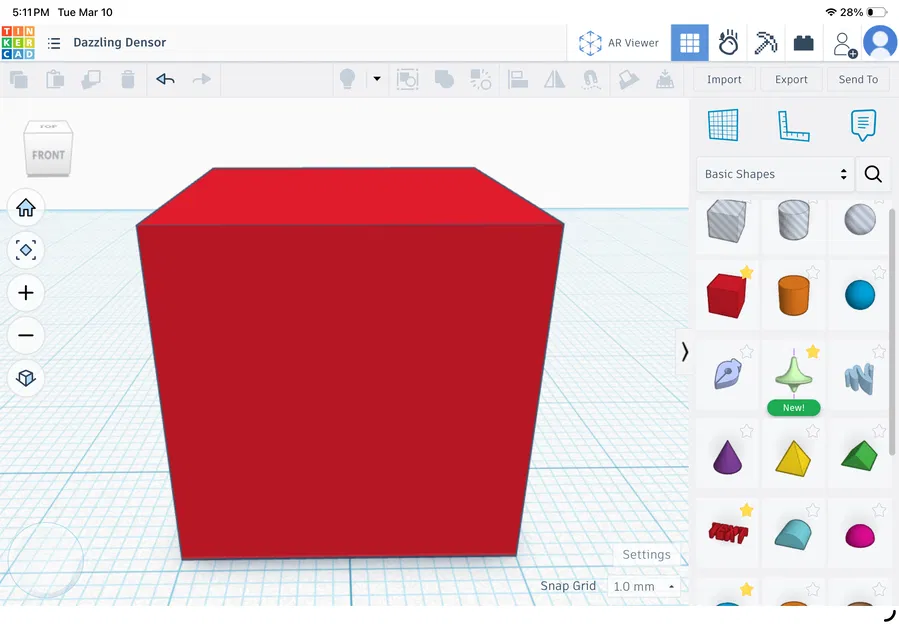Switch to the 3D editor grid tab
The image size is (899, 625).
click(x=689, y=42)
